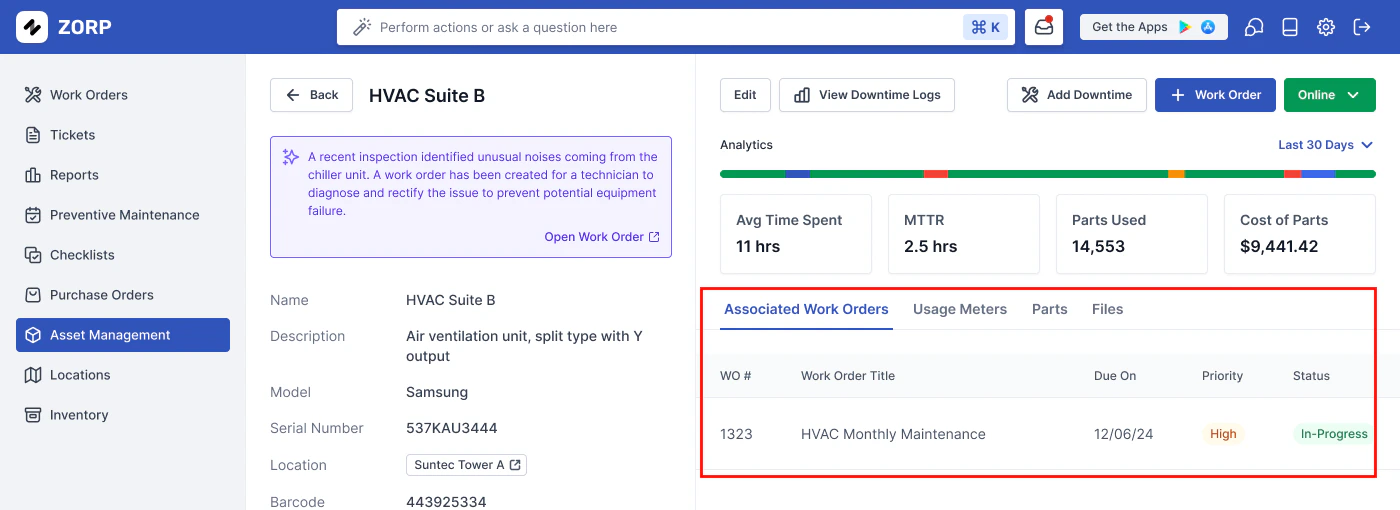Image resolution: width=1400 pixels, height=510 pixels.
Task: Open the Last 30 Days range dropdown
Action: point(1326,145)
